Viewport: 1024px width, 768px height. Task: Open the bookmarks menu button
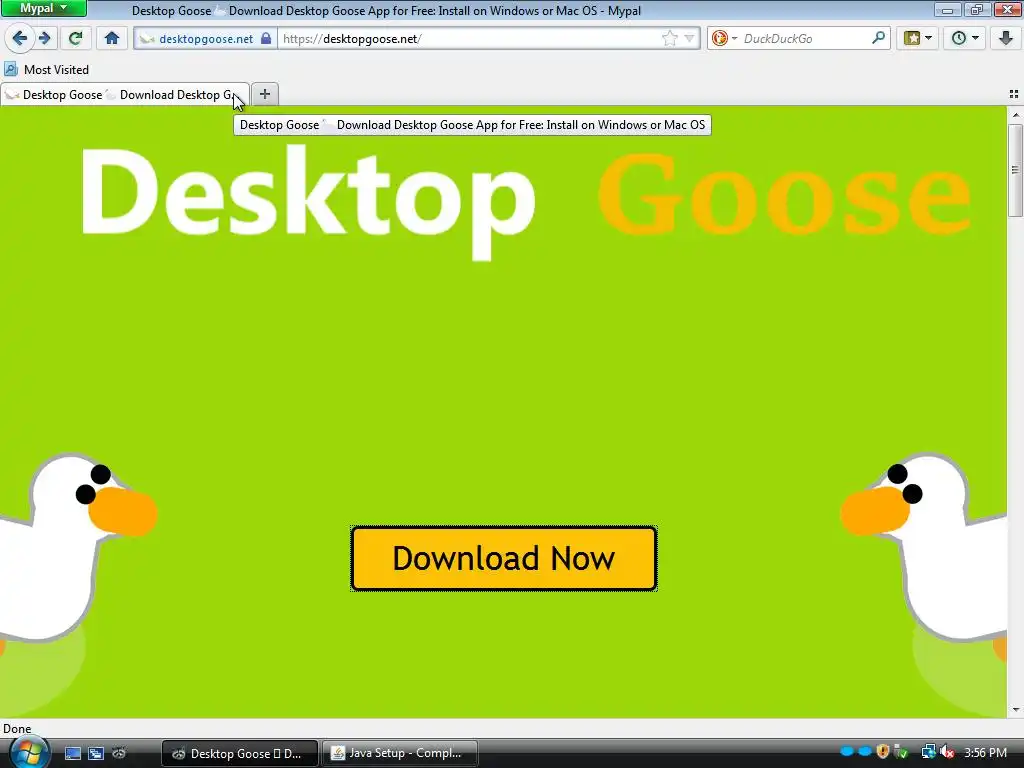[917, 38]
